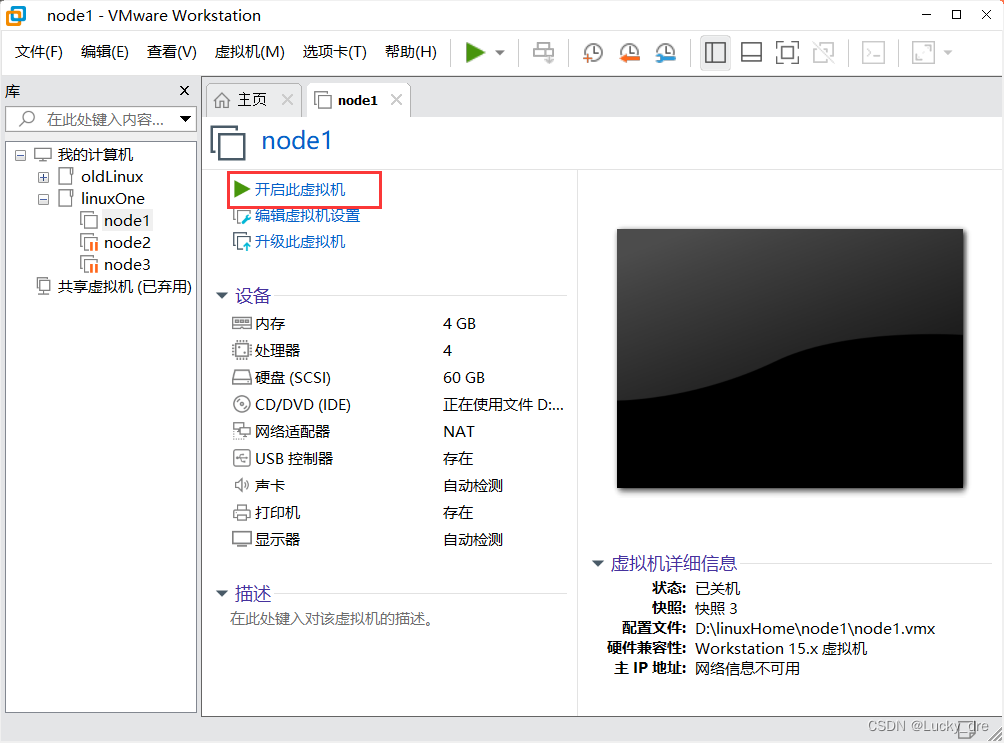The height and width of the screenshot is (743, 1004).
Task: Open stretch display dropdown arrow
Action: tap(948, 53)
